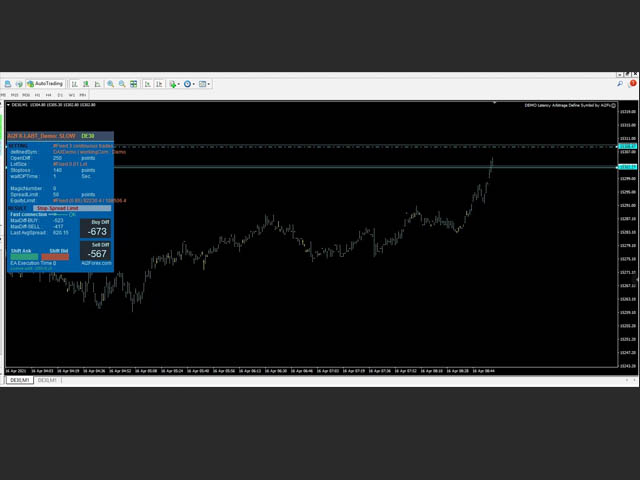
Task: Click the Buy Diff -673 box
Action: pos(96,229)
